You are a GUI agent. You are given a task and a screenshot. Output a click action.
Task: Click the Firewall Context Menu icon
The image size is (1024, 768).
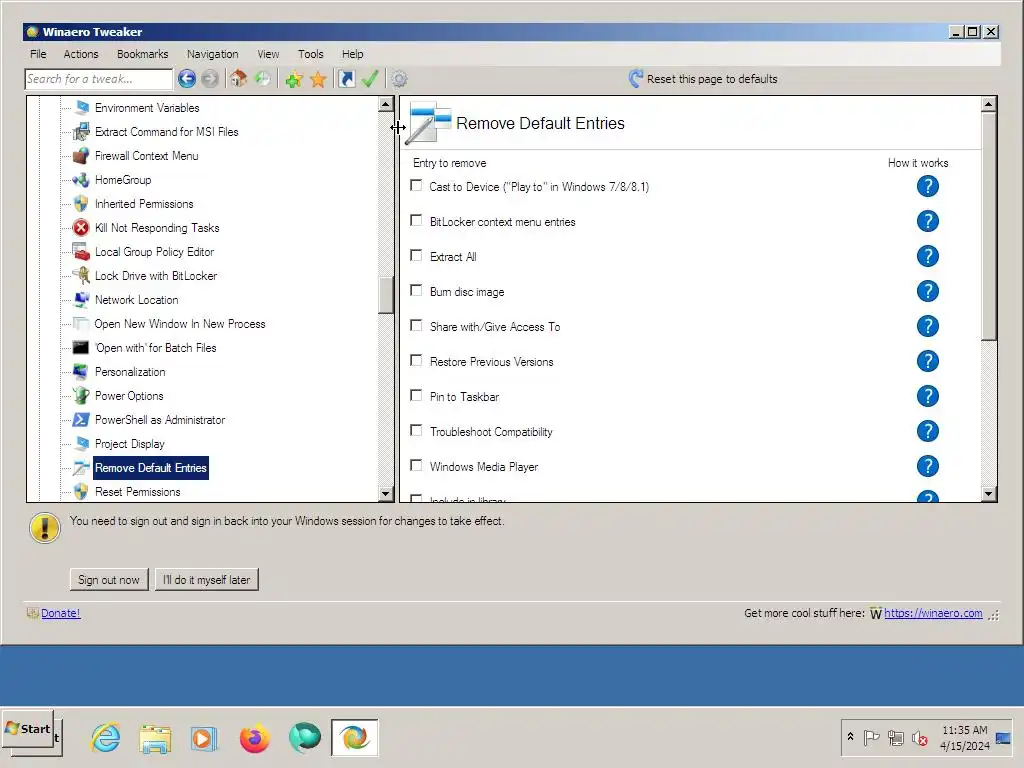(81, 155)
